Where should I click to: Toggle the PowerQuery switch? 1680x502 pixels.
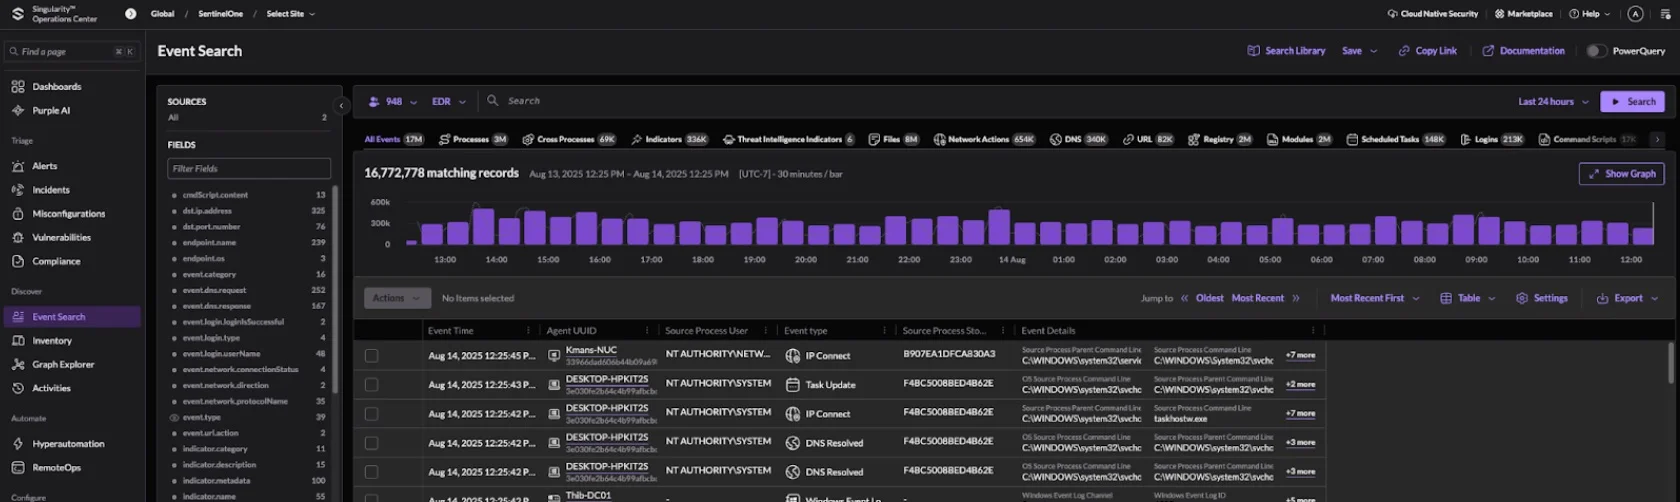pos(1596,51)
